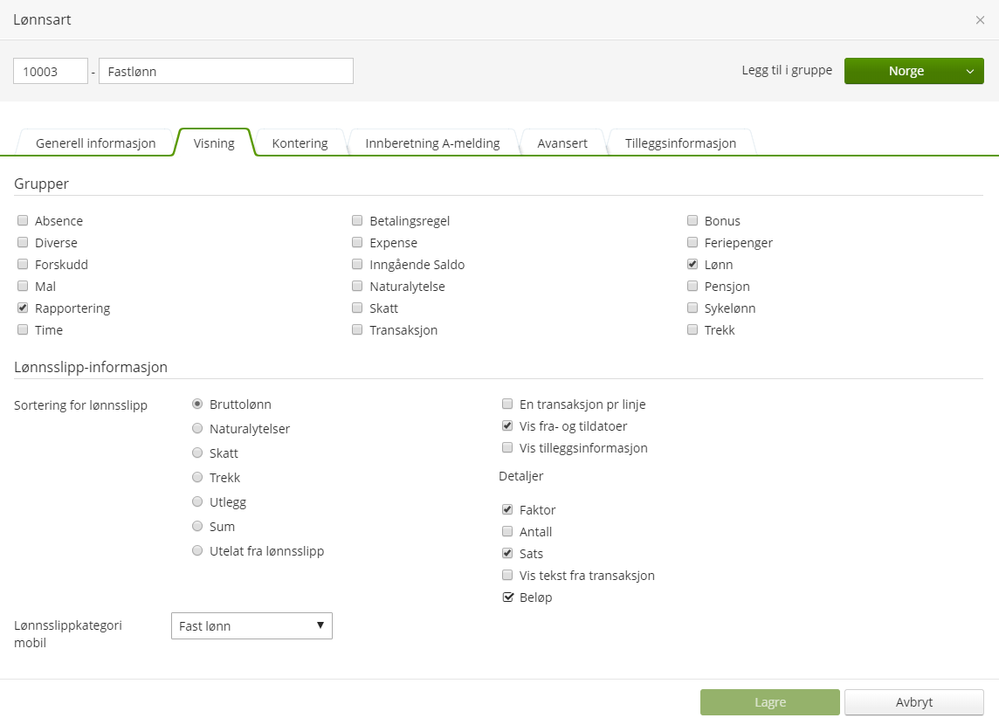Tick the Skatt group checkbox
Viewport: 999px width, 726px height.
point(357,308)
